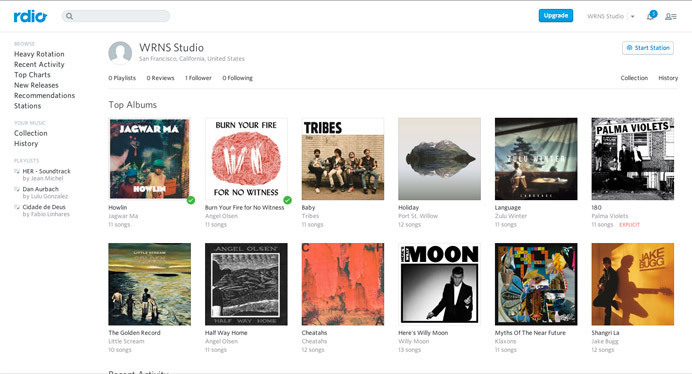
Task: Click WRNS Studio username in header
Action: click(x=605, y=16)
